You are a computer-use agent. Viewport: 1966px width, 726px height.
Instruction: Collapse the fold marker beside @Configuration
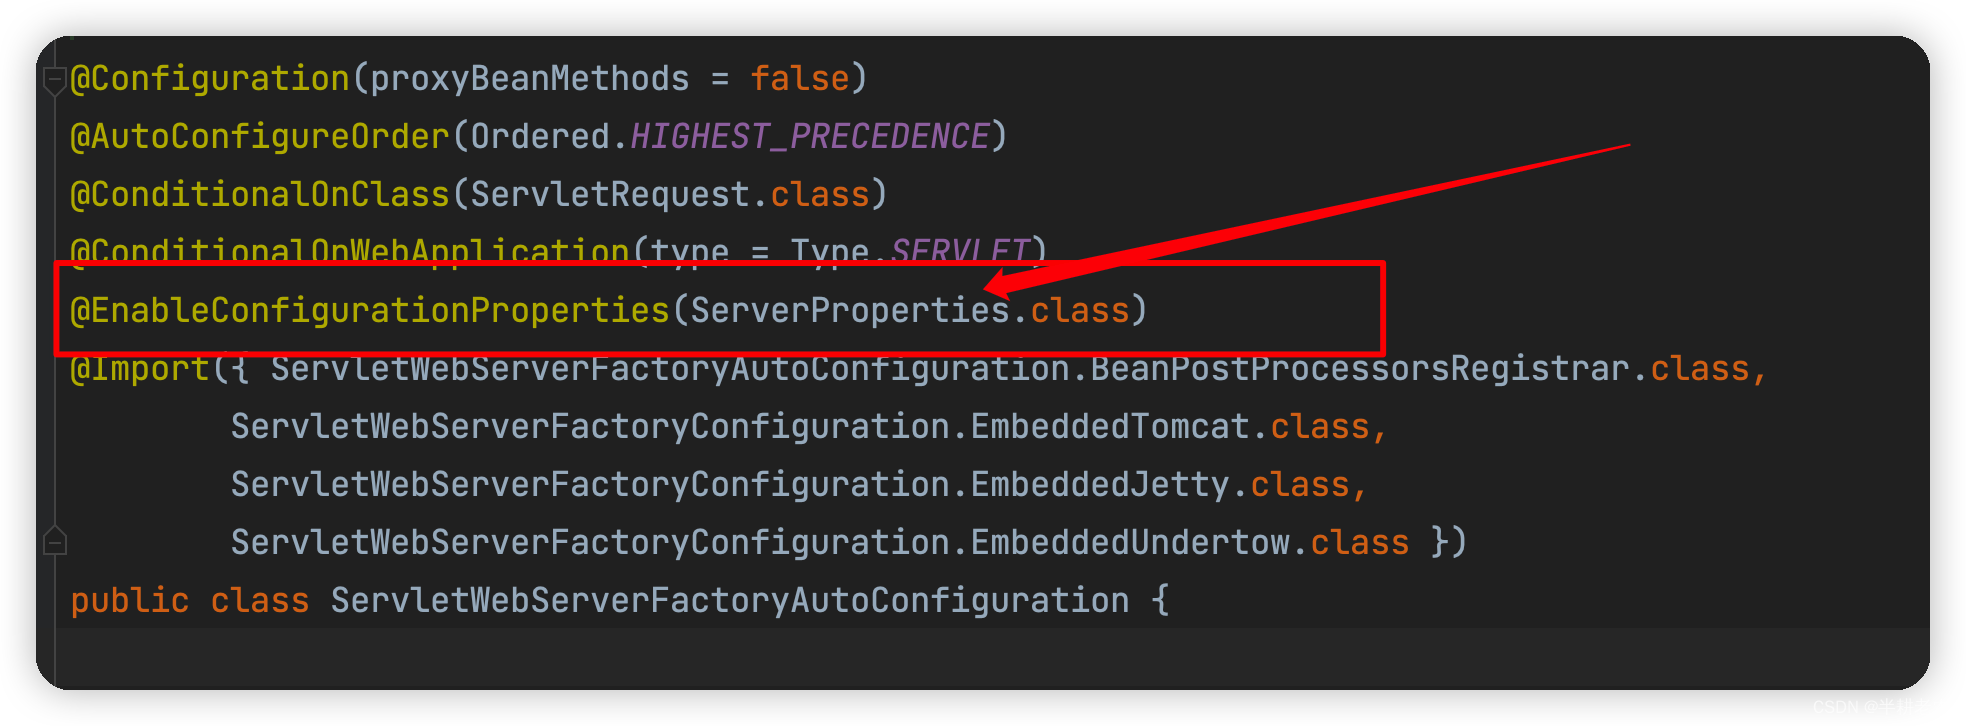[x=55, y=80]
